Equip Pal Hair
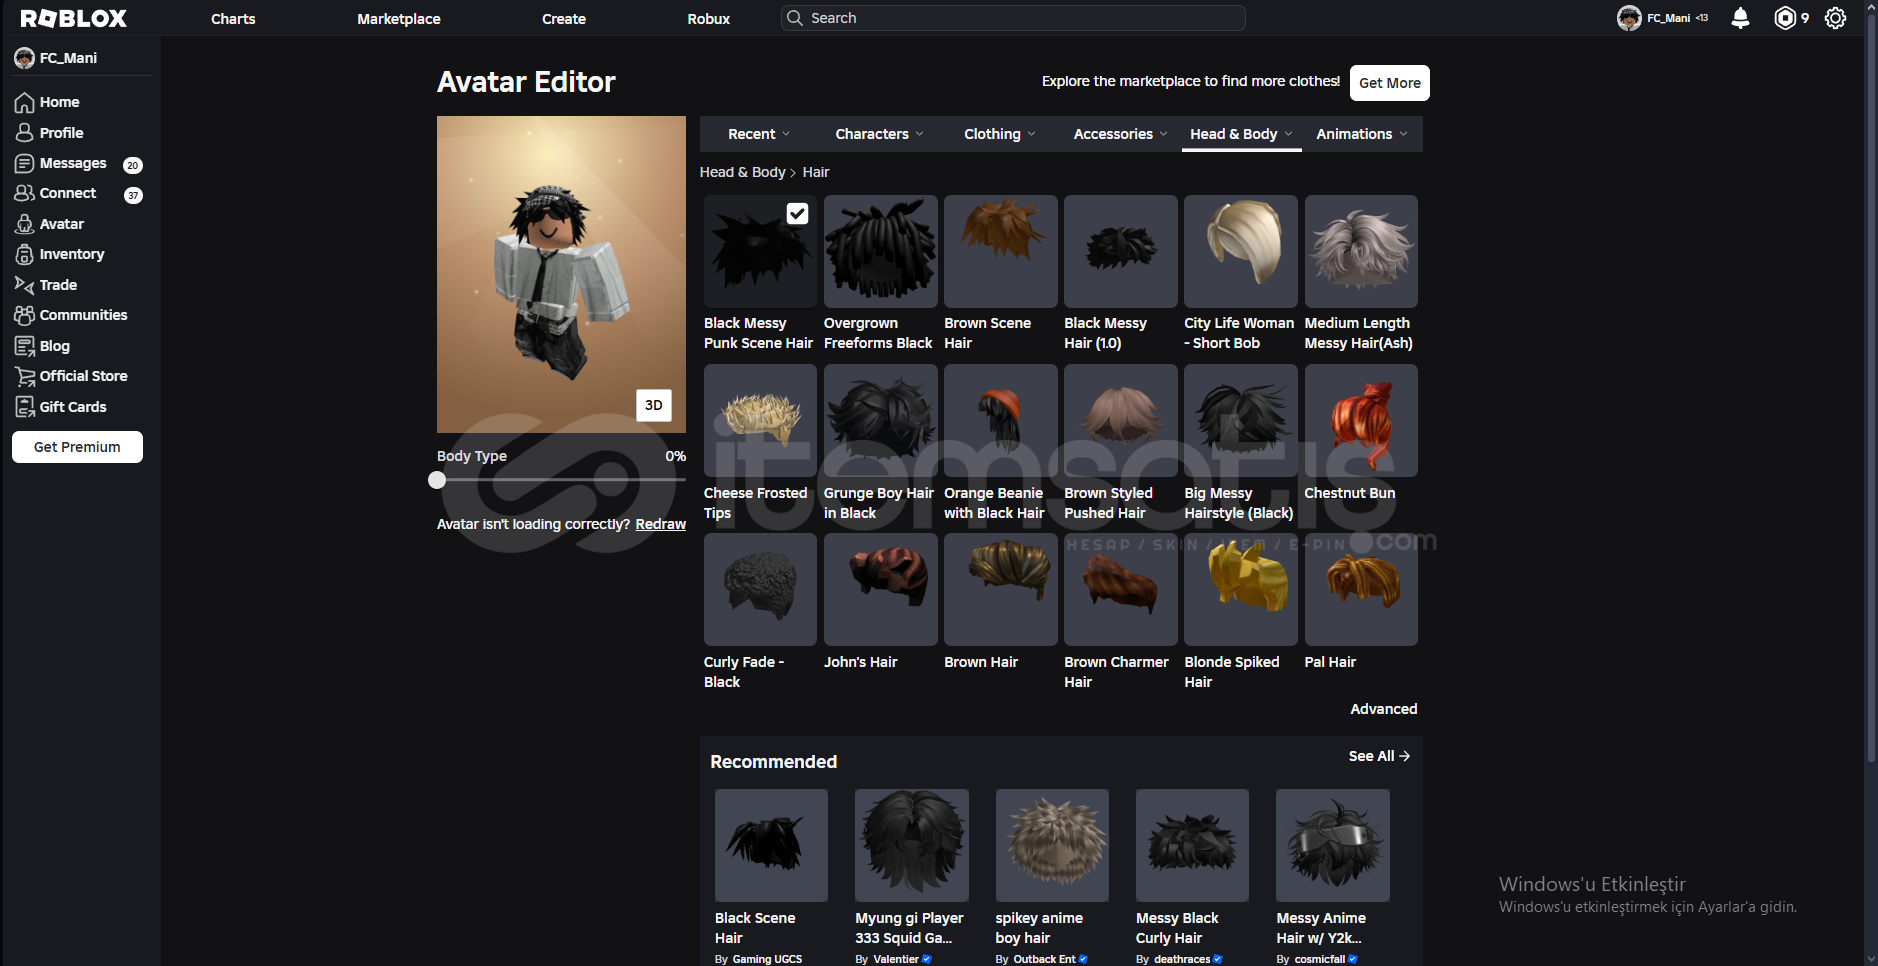Screen dimensions: 1878x966 1361,589
